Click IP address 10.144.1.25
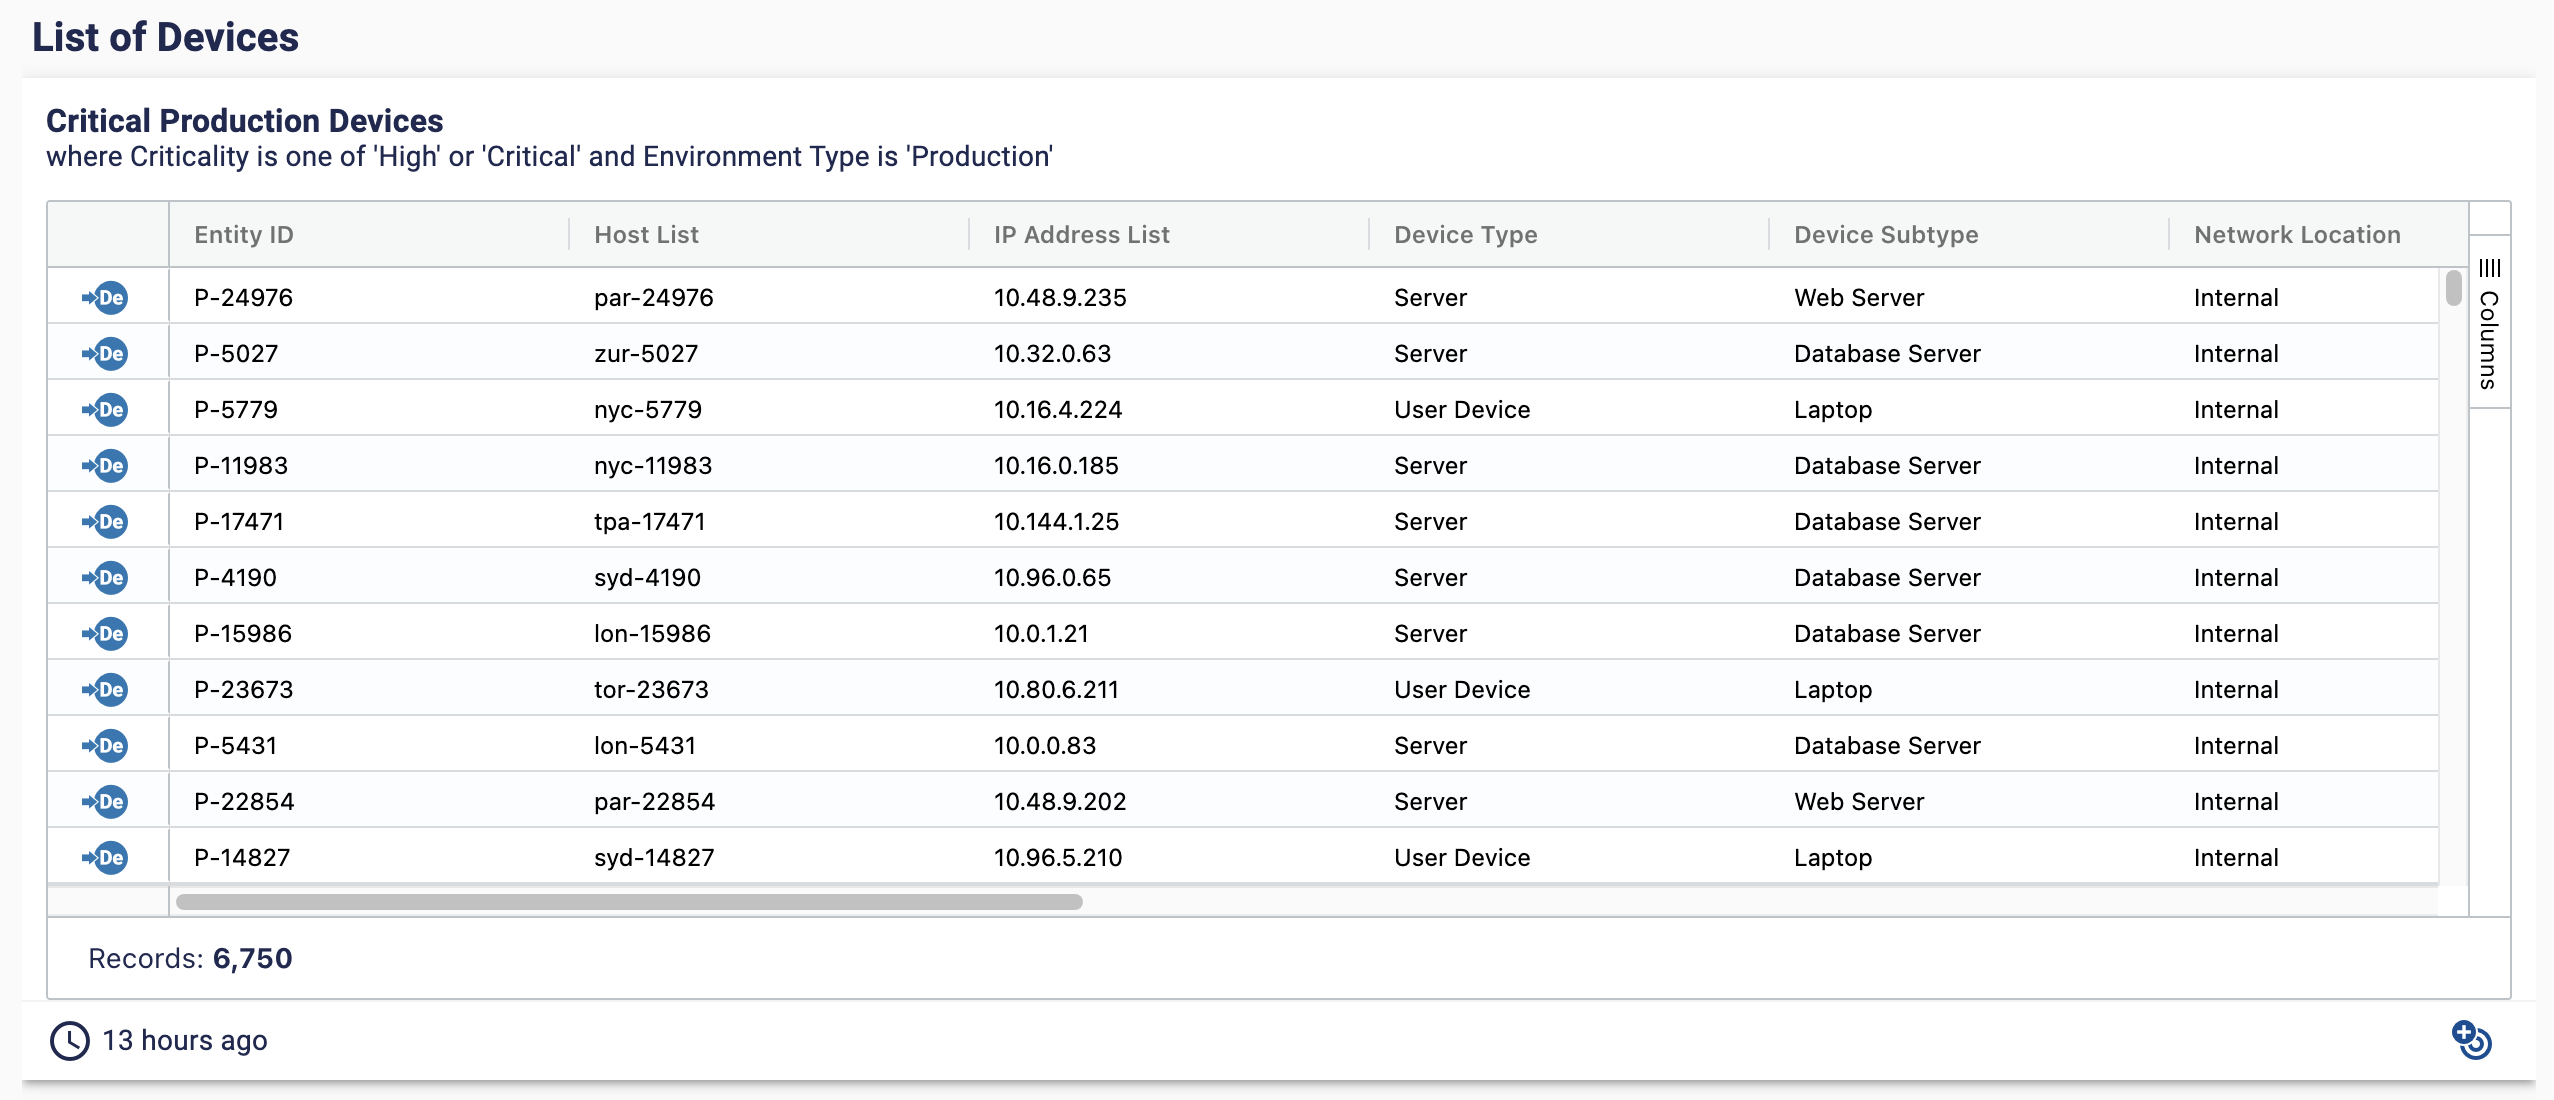2554x1100 pixels. (1056, 521)
